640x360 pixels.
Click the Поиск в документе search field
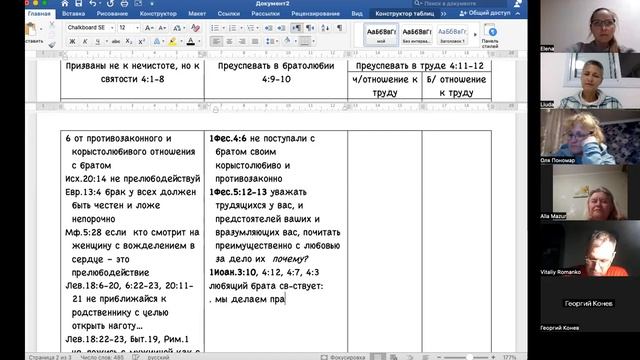(x=459, y=3)
